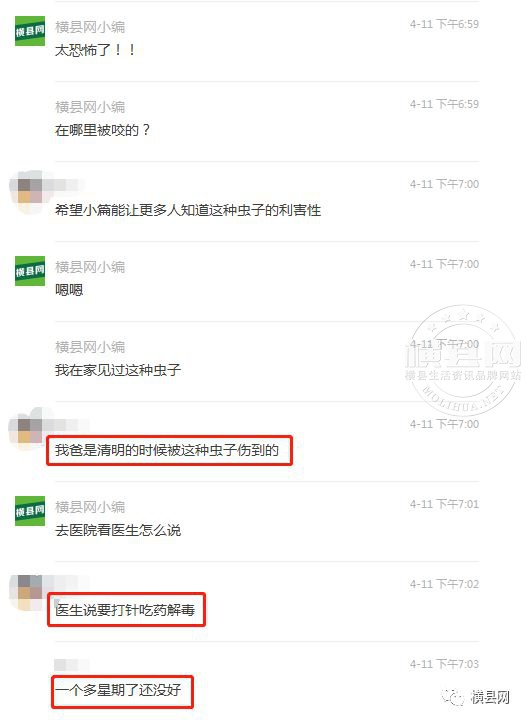The width and height of the screenshot is (526, 721).
Task: Select the message 在哪里被咬的？
Action: click(x=102, y=130)
